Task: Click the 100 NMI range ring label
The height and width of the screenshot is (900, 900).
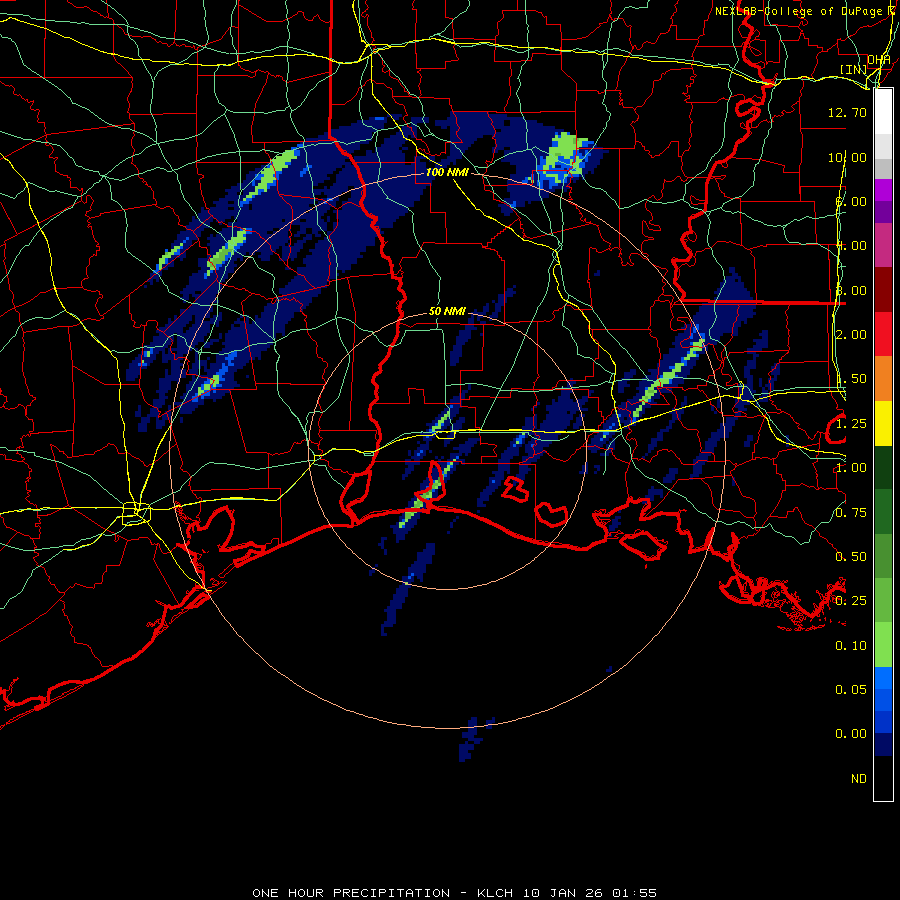Action: (447, 172)
